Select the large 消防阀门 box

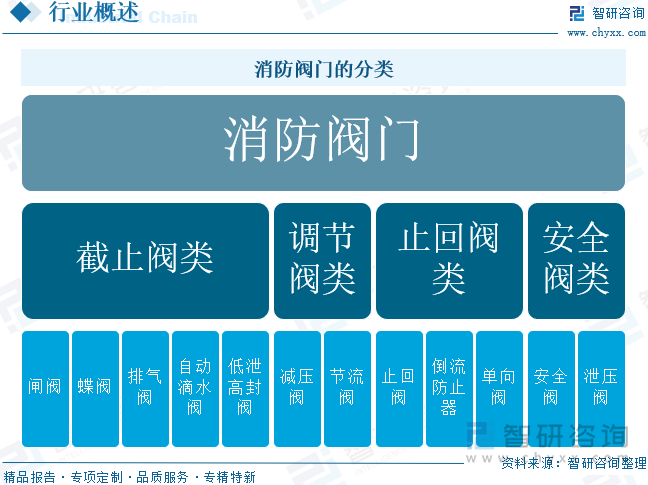[x=324, y=143]
